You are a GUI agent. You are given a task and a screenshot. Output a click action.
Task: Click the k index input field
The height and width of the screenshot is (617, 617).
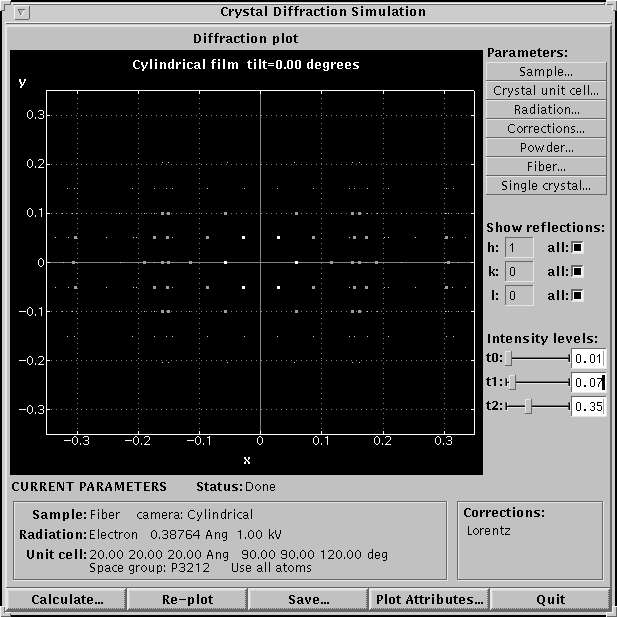519,272
